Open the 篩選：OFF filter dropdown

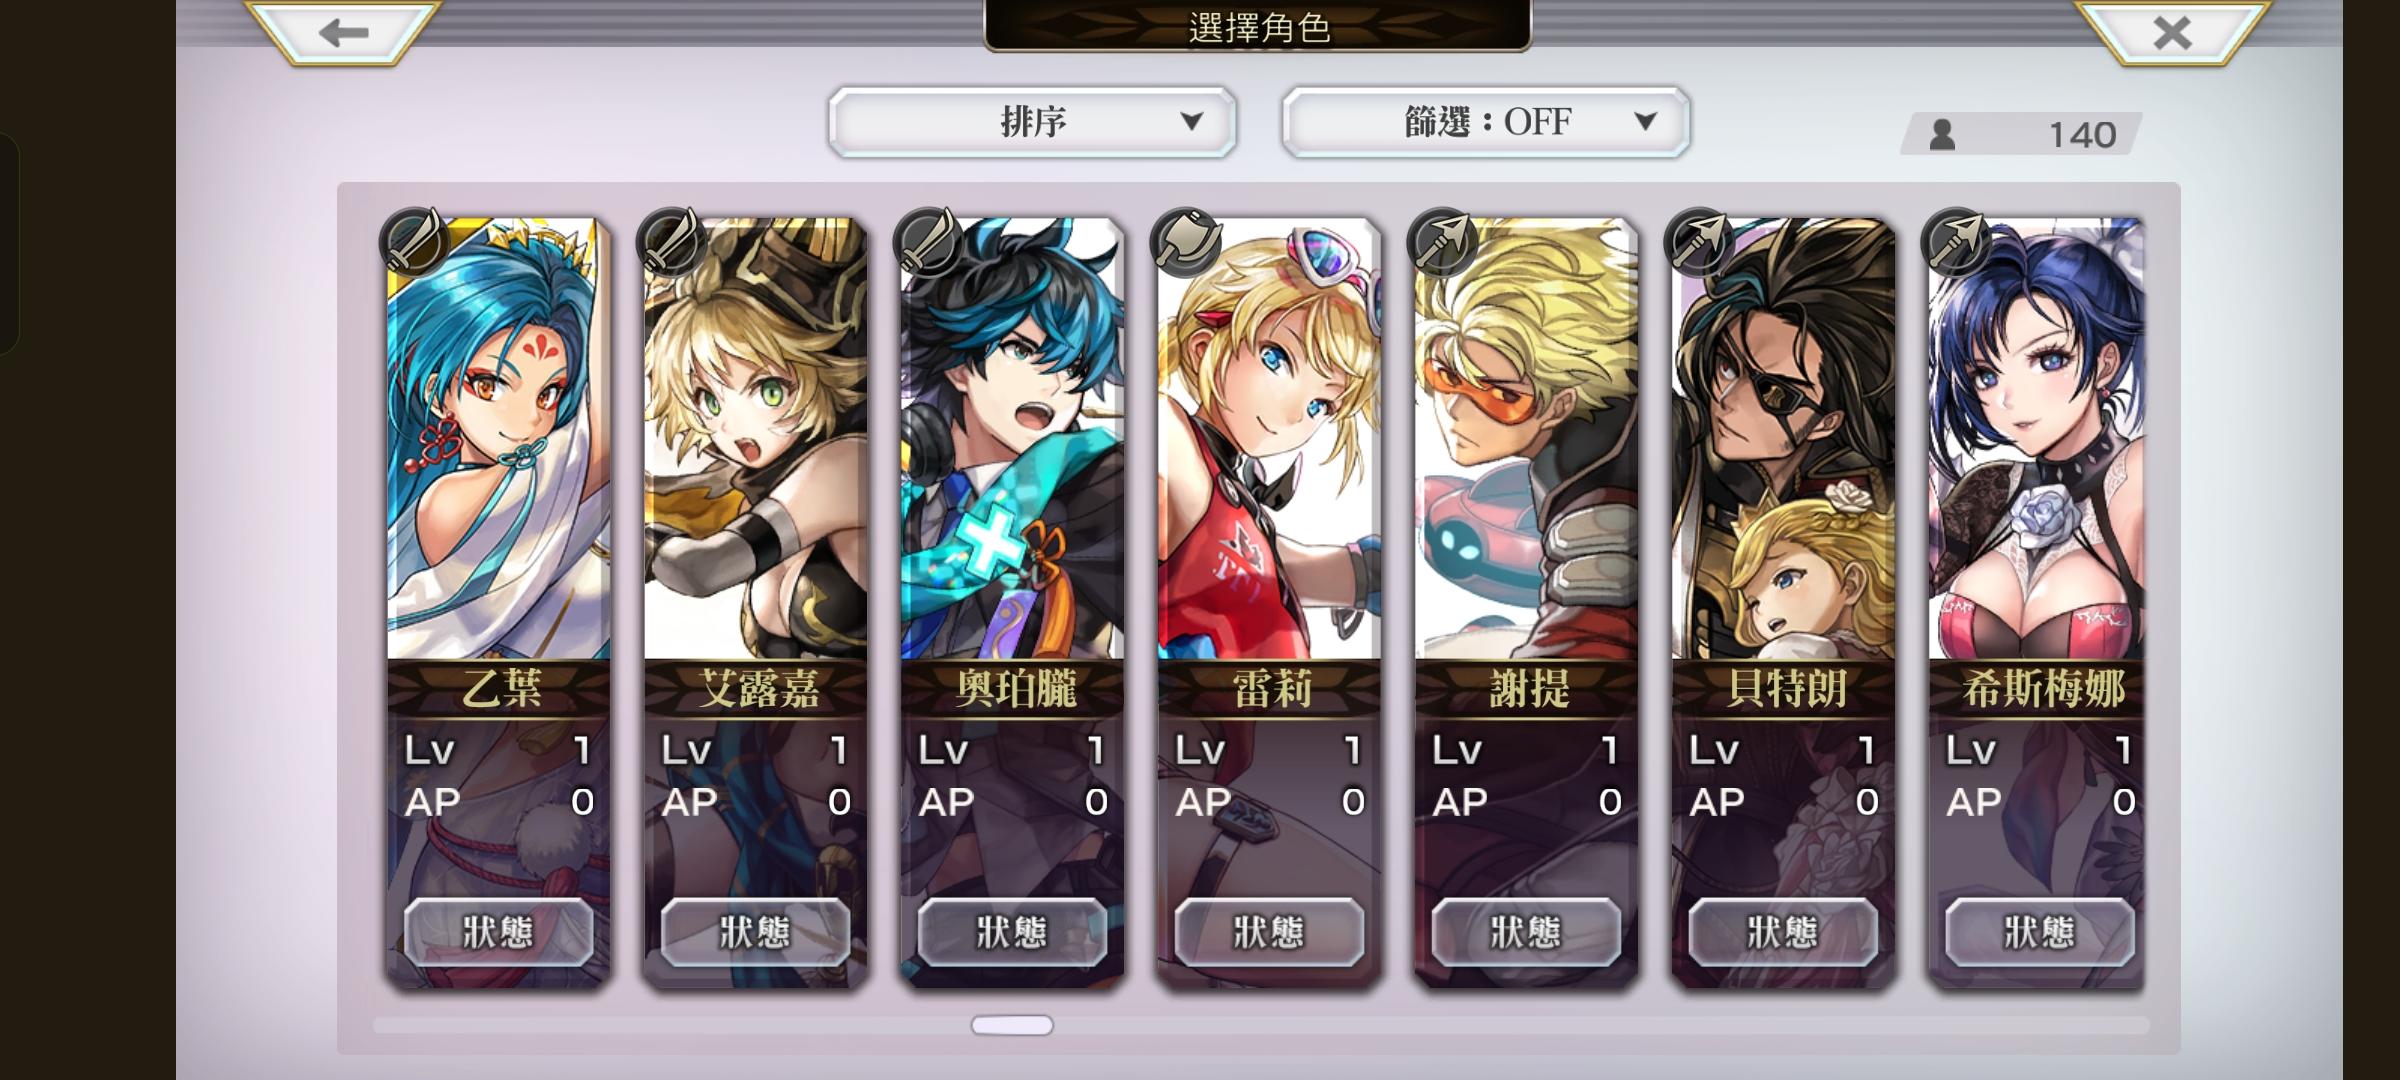(1486, 122)
